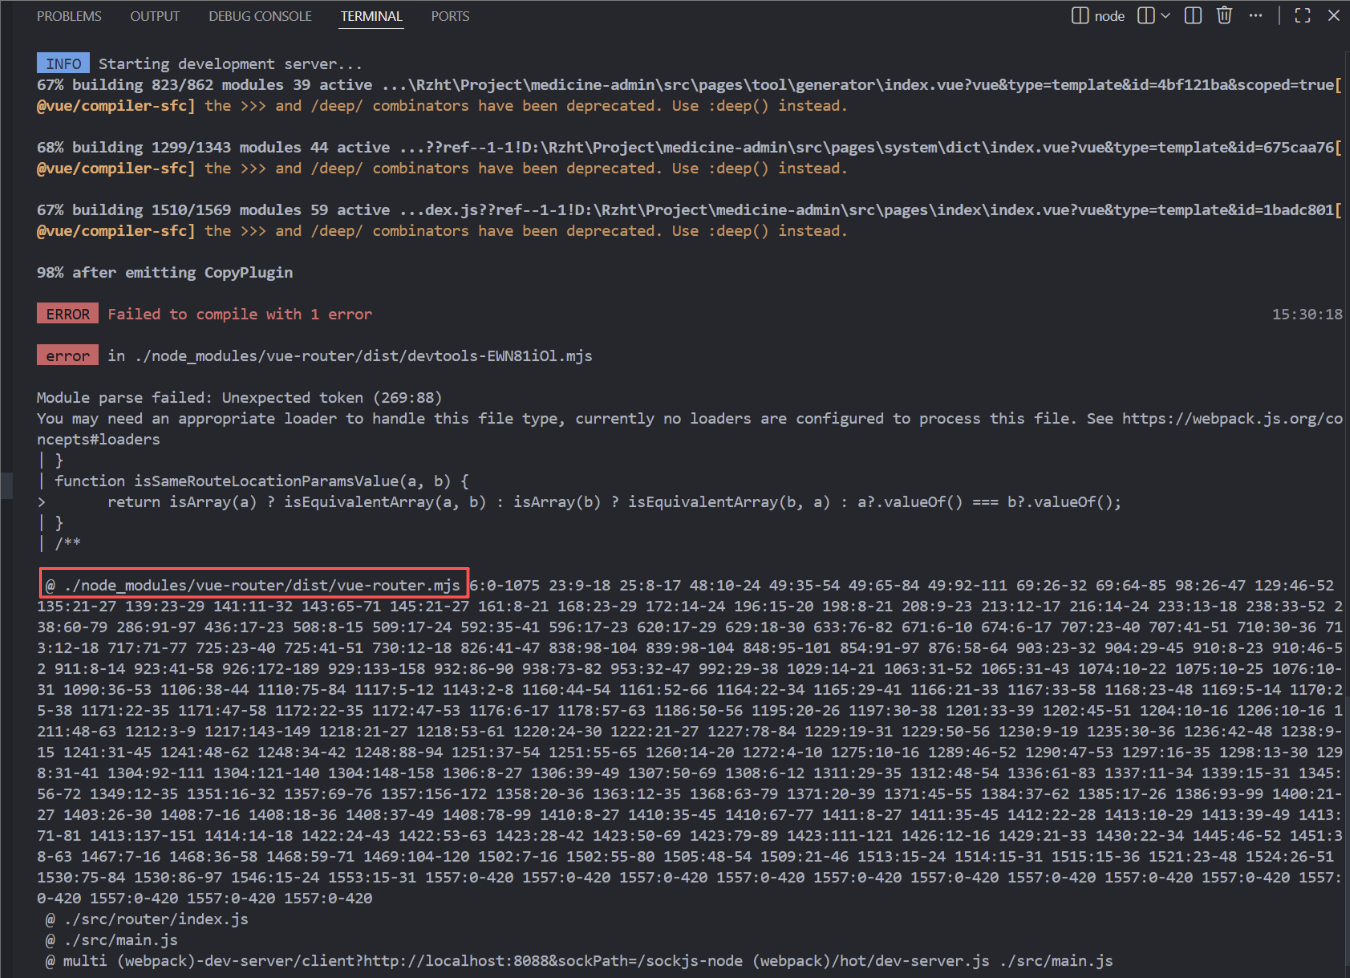Click the '67% building 1510/1569 modules' line
Image resolution: width=1350 pixels, height=978 pixels.
[689, 210]
